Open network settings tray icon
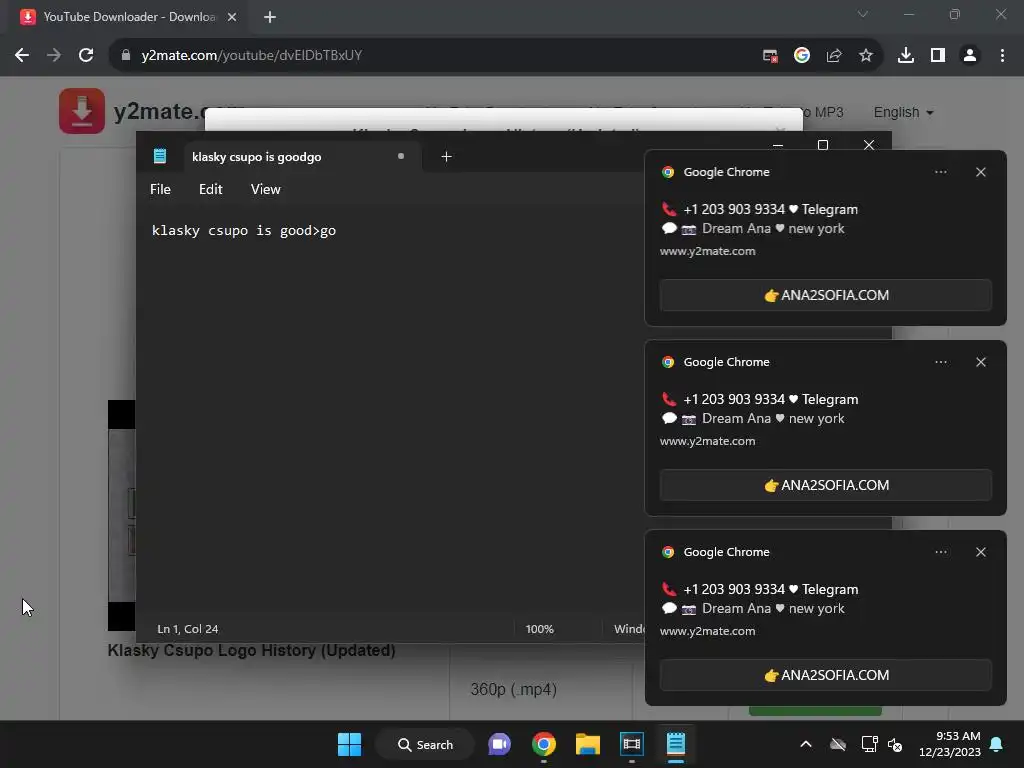Viewport: 1024px width, 768px height. point(869,744)
